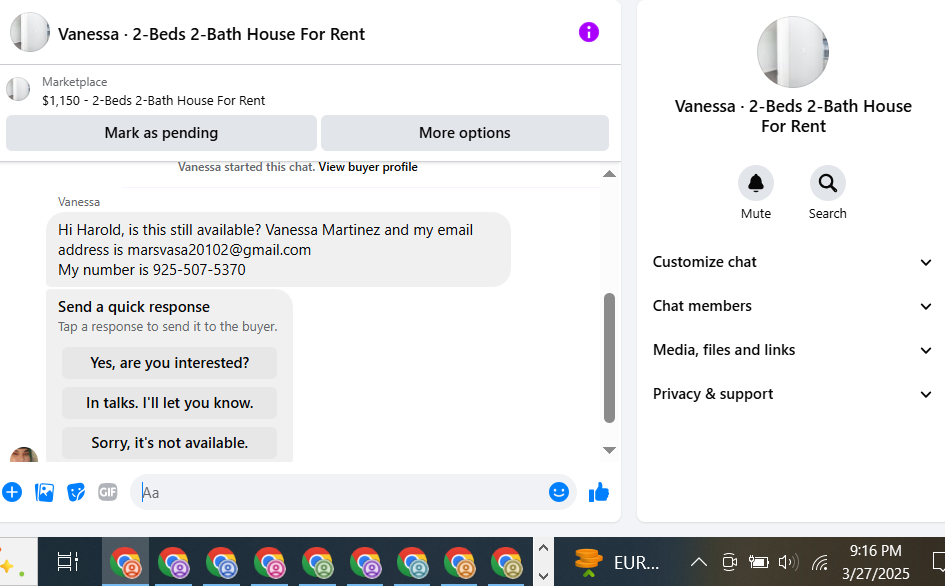Open the volume control in system tray

point(787,562)
